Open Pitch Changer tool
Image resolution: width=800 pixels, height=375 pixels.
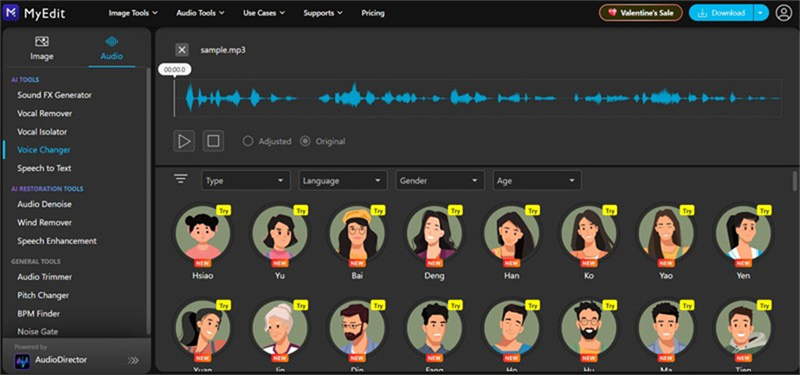coord(43,295)
